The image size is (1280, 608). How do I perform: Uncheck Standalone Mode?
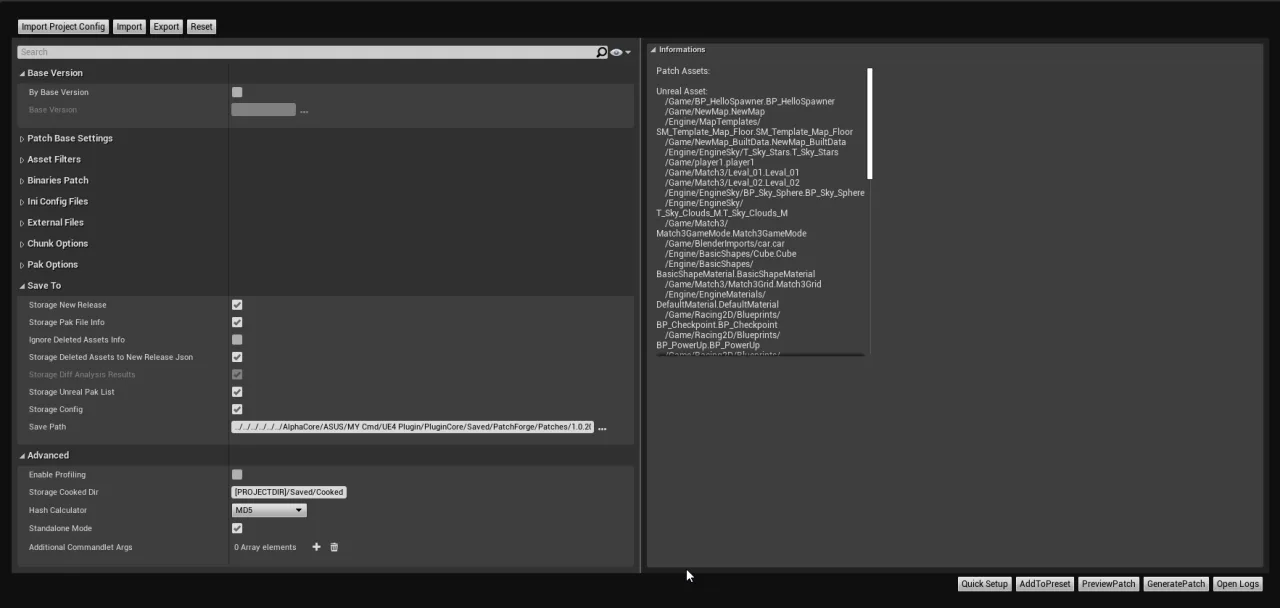237,528
